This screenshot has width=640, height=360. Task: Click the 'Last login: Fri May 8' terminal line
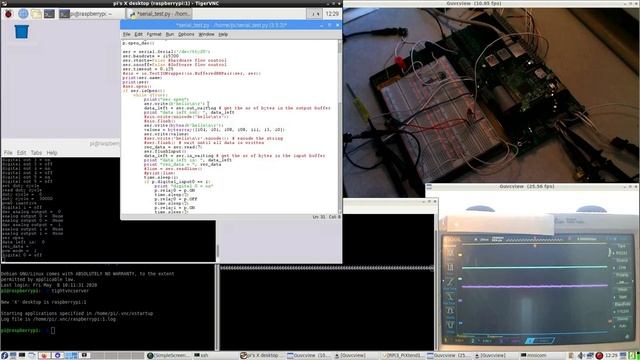point(49,285)
